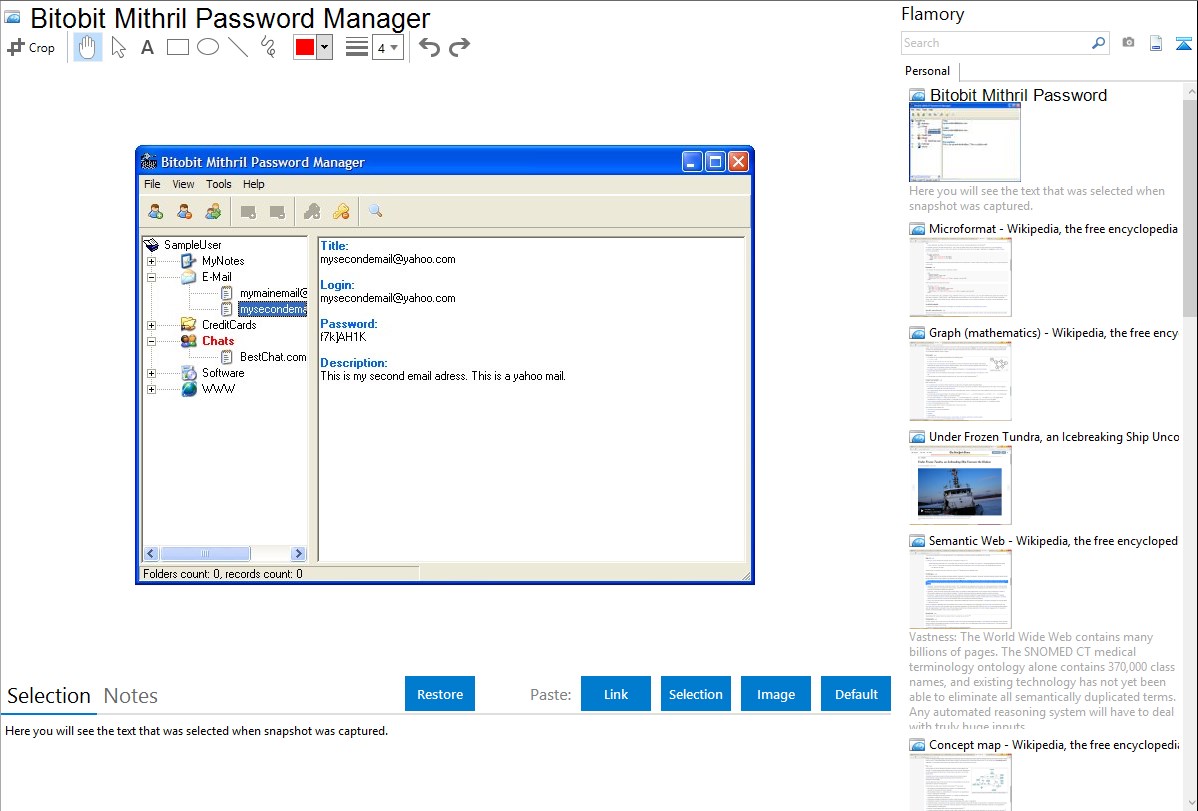Click the red color swatch
The image size is (1198, 811).
305,47
